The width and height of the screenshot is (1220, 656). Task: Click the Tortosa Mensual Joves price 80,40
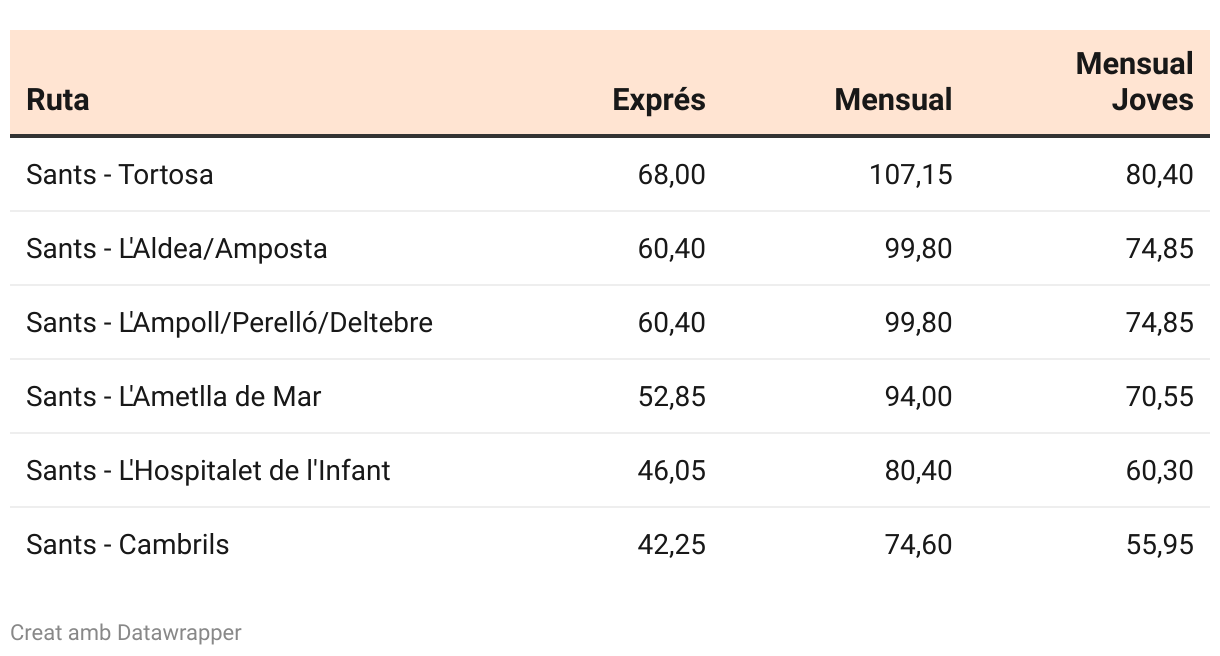(1159, 175)
